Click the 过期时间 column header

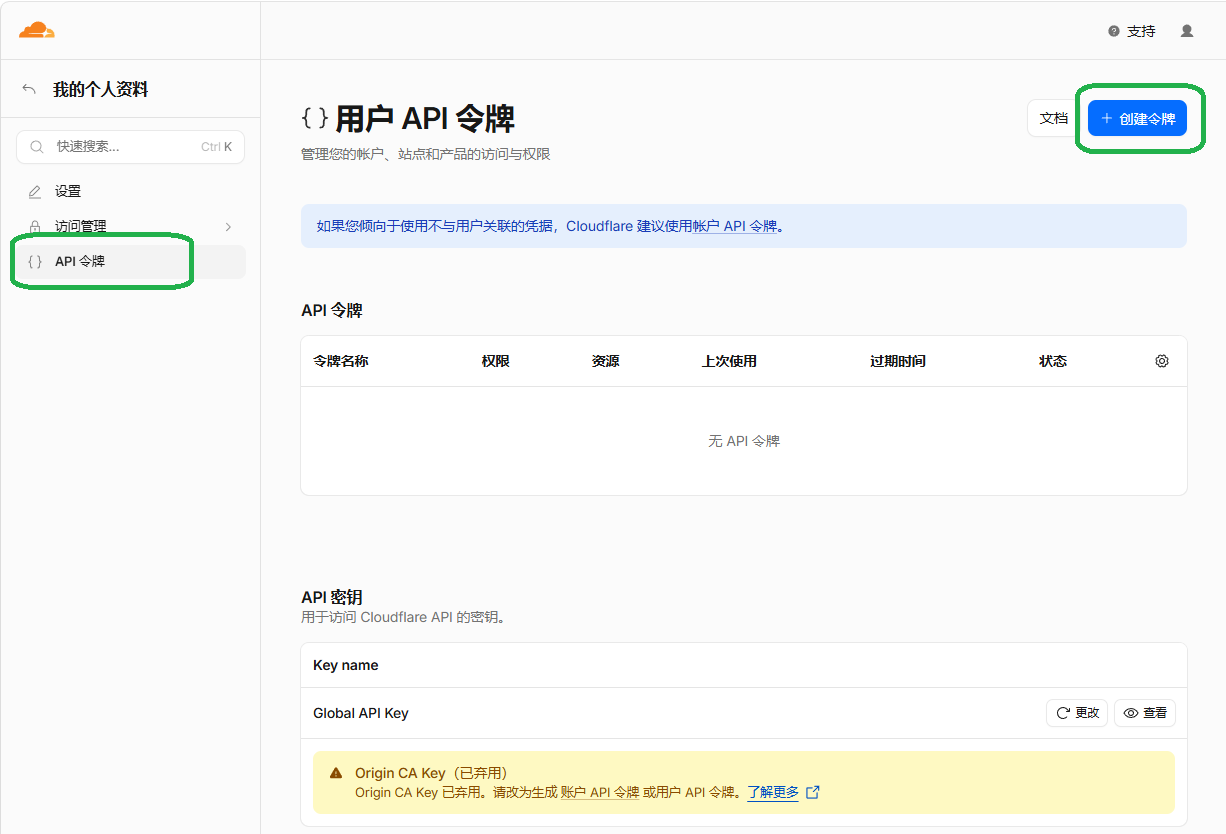[898, 361]
